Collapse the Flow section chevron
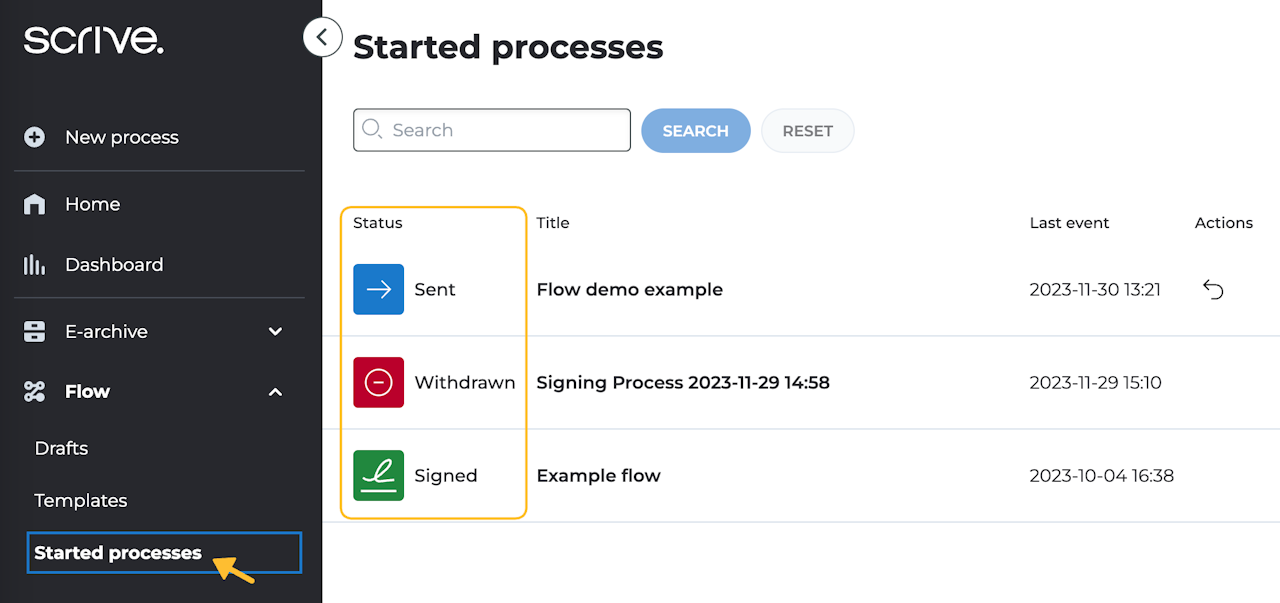The height and width of the screenshot is (603, 1280). pyautogui.click(x=276, y=392)
